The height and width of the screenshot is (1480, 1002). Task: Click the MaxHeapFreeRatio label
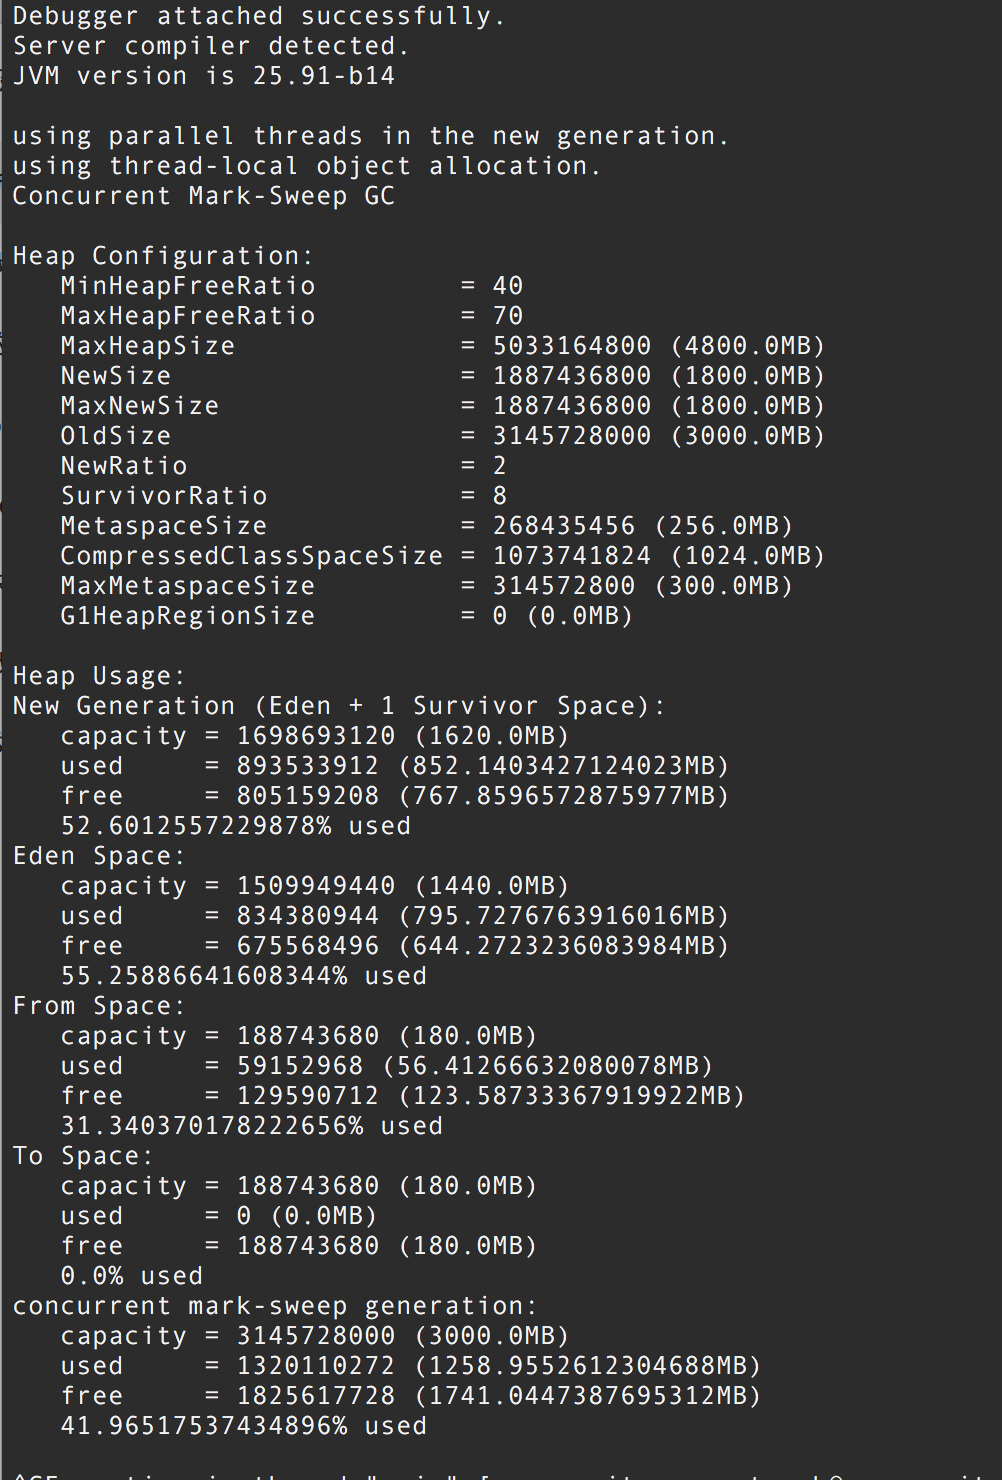coord(188,316)
